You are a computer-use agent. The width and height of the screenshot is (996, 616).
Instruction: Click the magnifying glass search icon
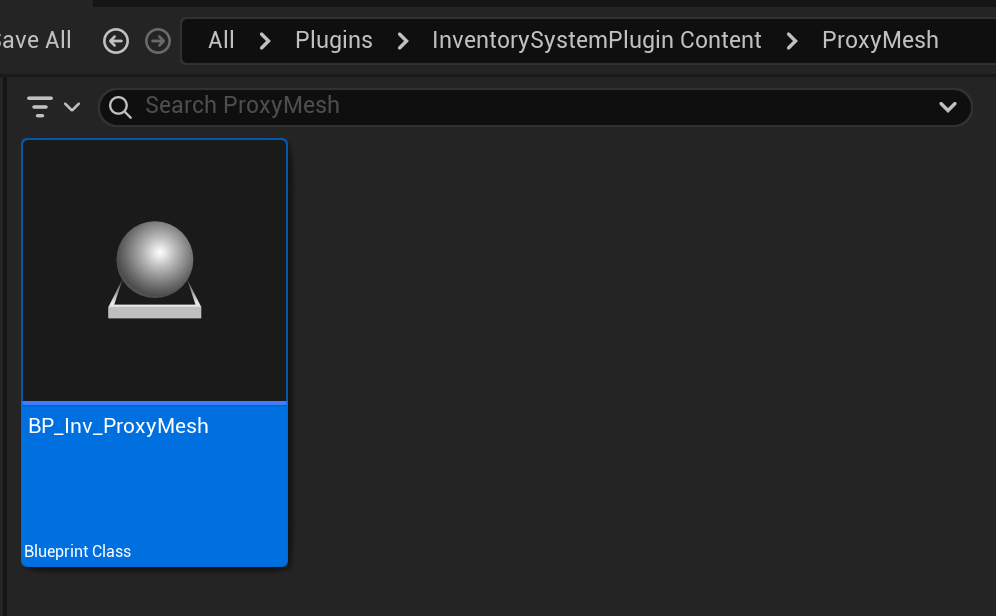(x=120, y=107)
